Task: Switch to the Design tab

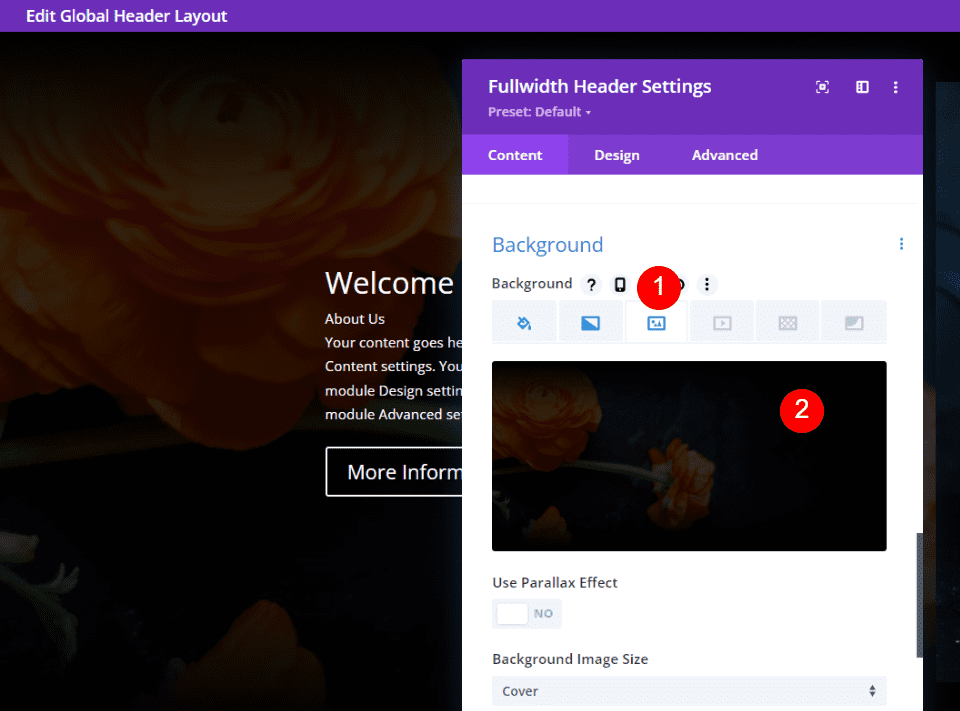Action: (x=616, y=155)
